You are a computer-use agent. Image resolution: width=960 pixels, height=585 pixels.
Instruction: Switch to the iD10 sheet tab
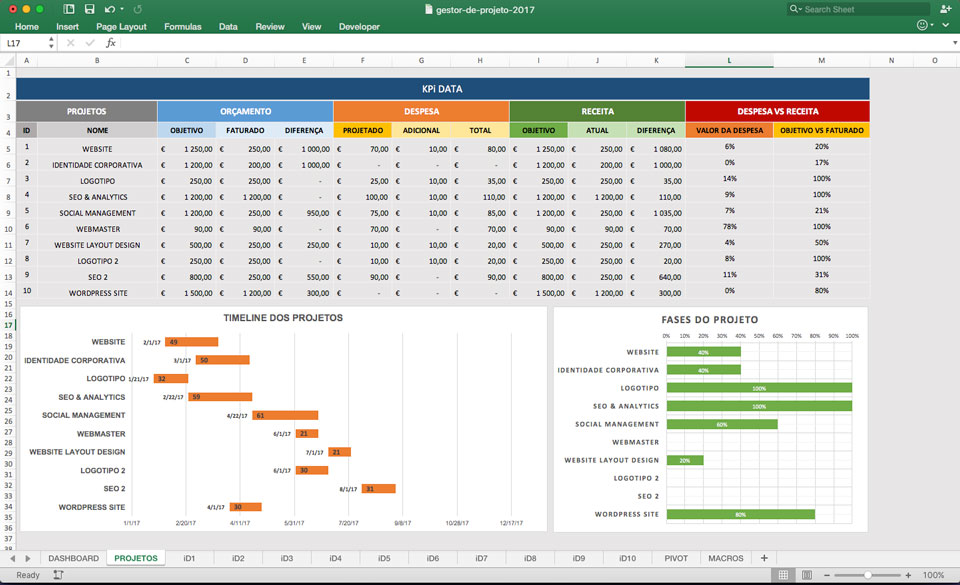[x=628, y=558]
